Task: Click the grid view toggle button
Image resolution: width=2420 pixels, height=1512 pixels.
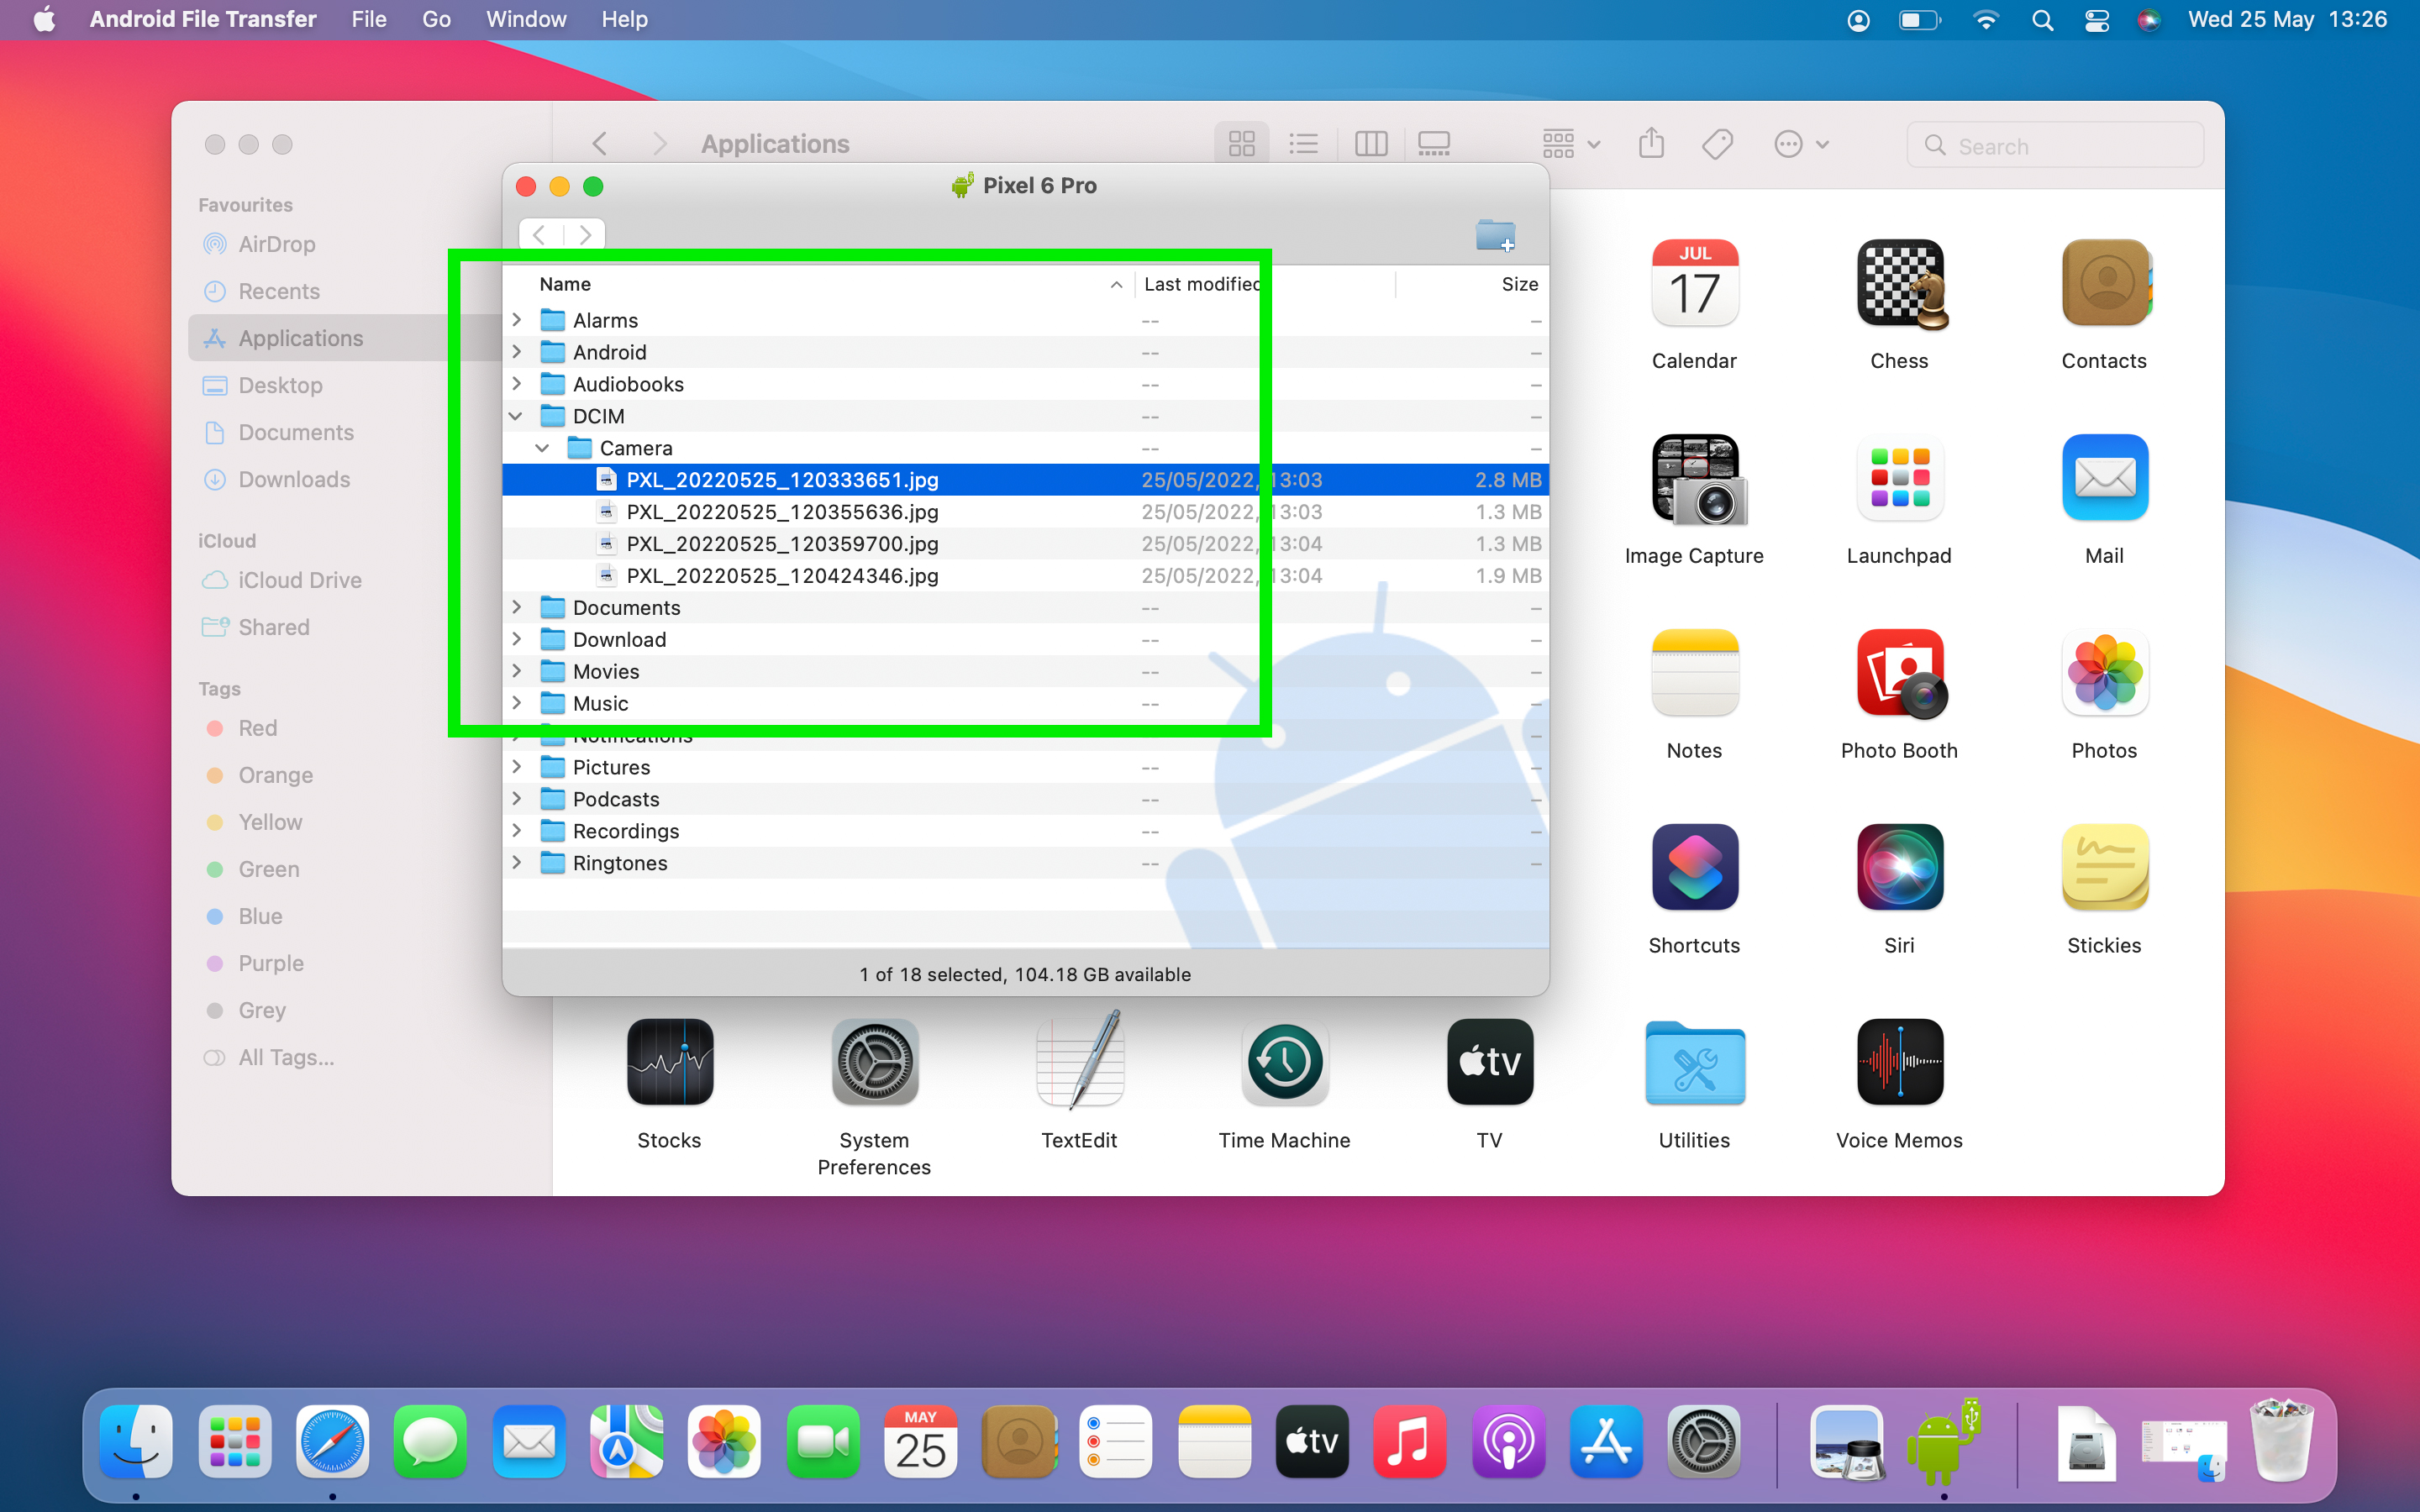Action: coord(1239,143)
